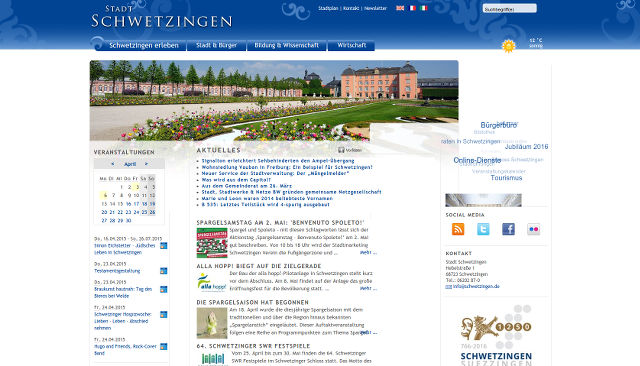Open the Twitter social media icon

483,229
